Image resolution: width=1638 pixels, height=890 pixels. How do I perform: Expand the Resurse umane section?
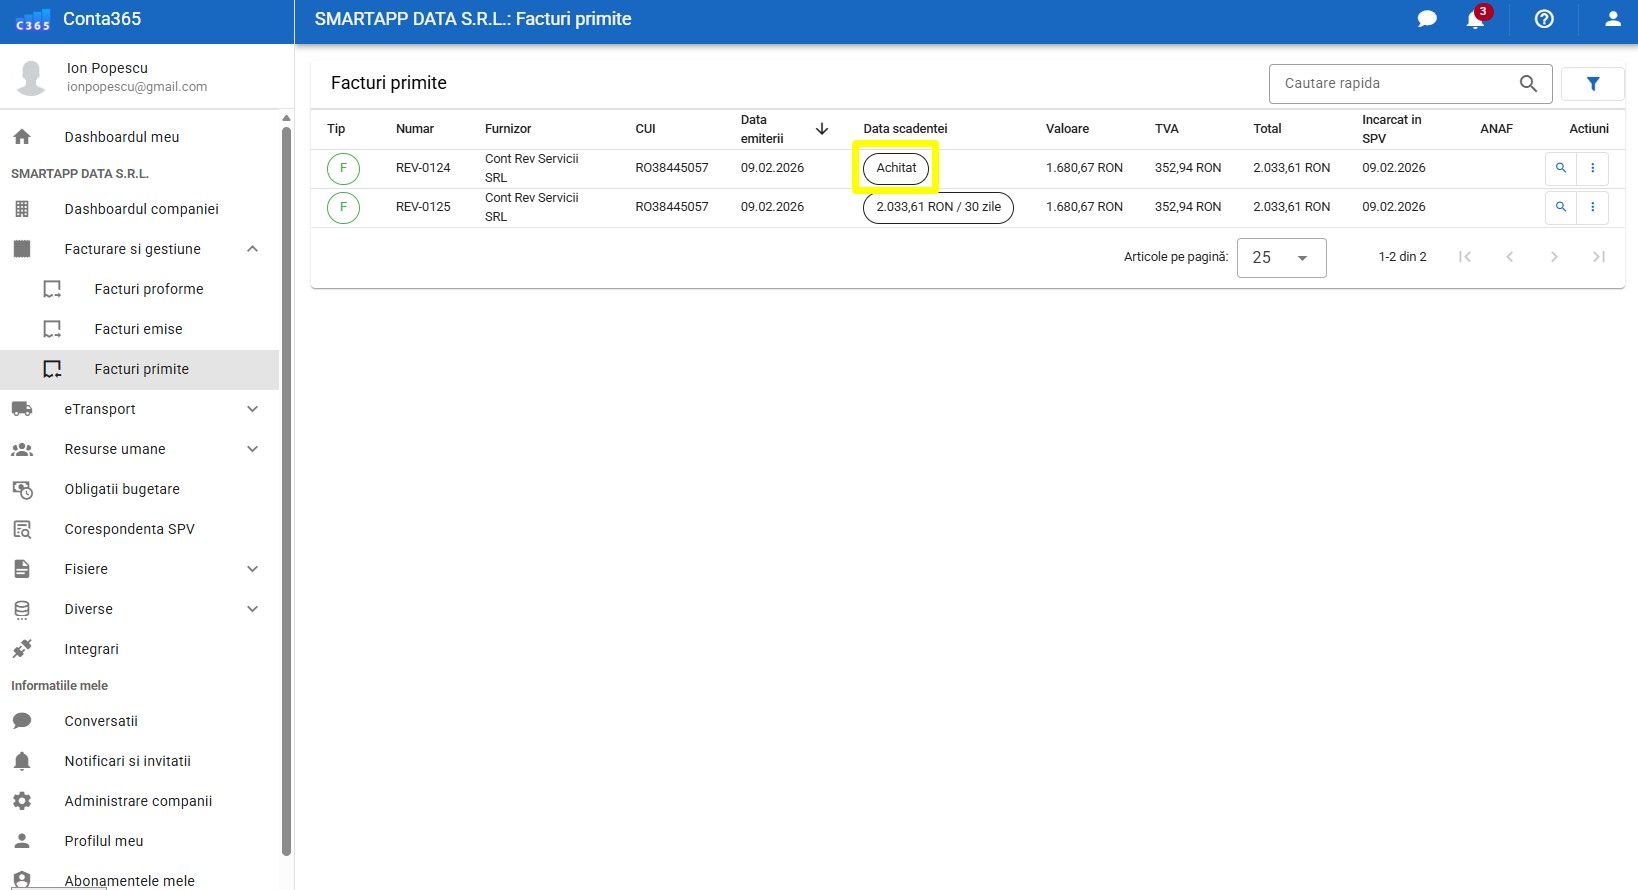pos(253,449)
